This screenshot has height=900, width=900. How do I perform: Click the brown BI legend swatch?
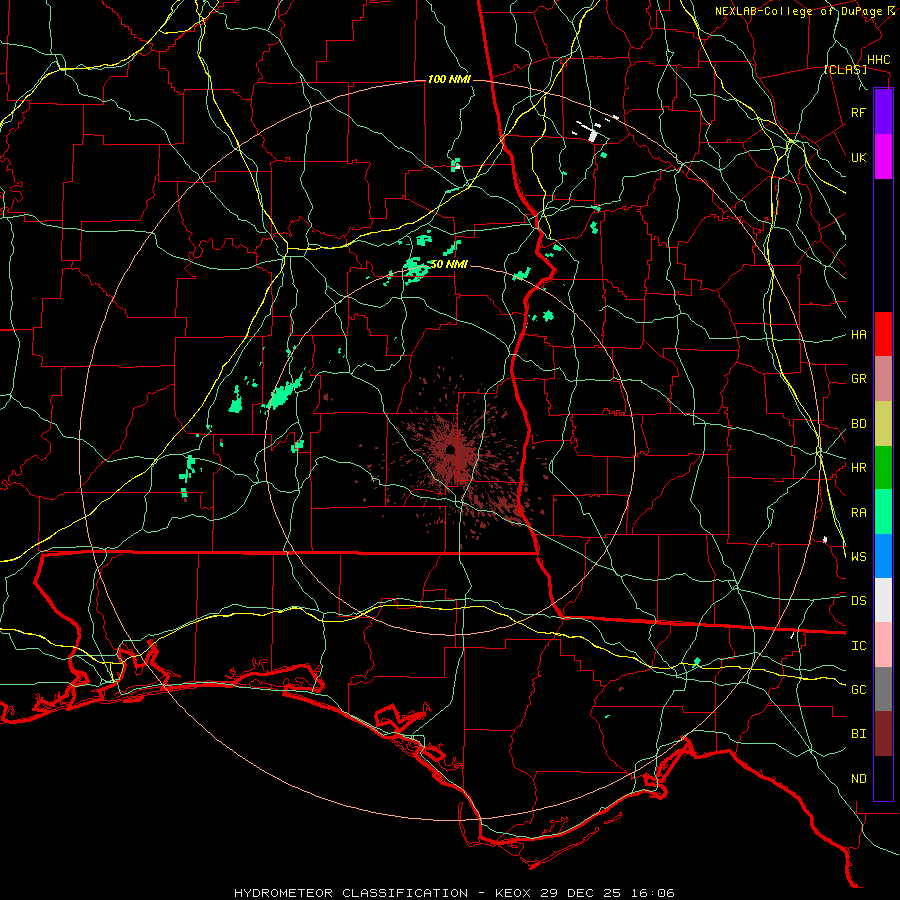pos(883,734)
